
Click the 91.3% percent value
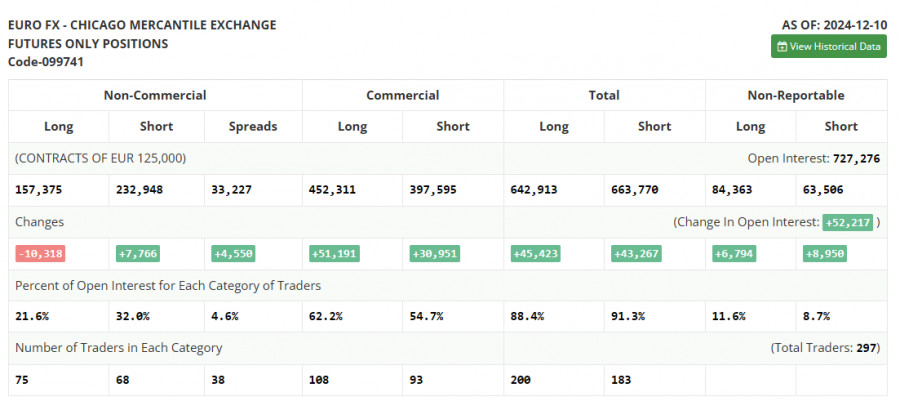coord(627,316)
